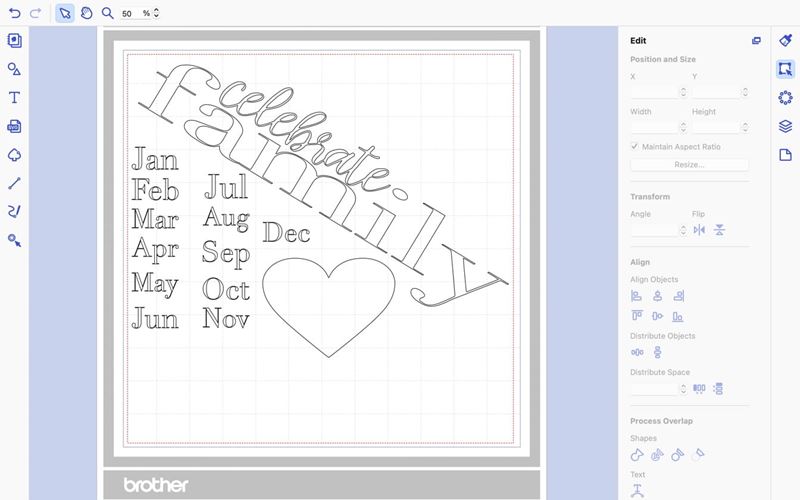Viewport: 800px width, 500px height.
Task: Click the SVG import icon
Action: pos(15,126)
